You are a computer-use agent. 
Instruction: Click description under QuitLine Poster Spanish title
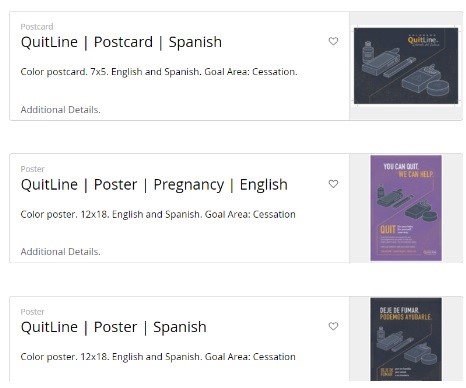click(158, 357)
